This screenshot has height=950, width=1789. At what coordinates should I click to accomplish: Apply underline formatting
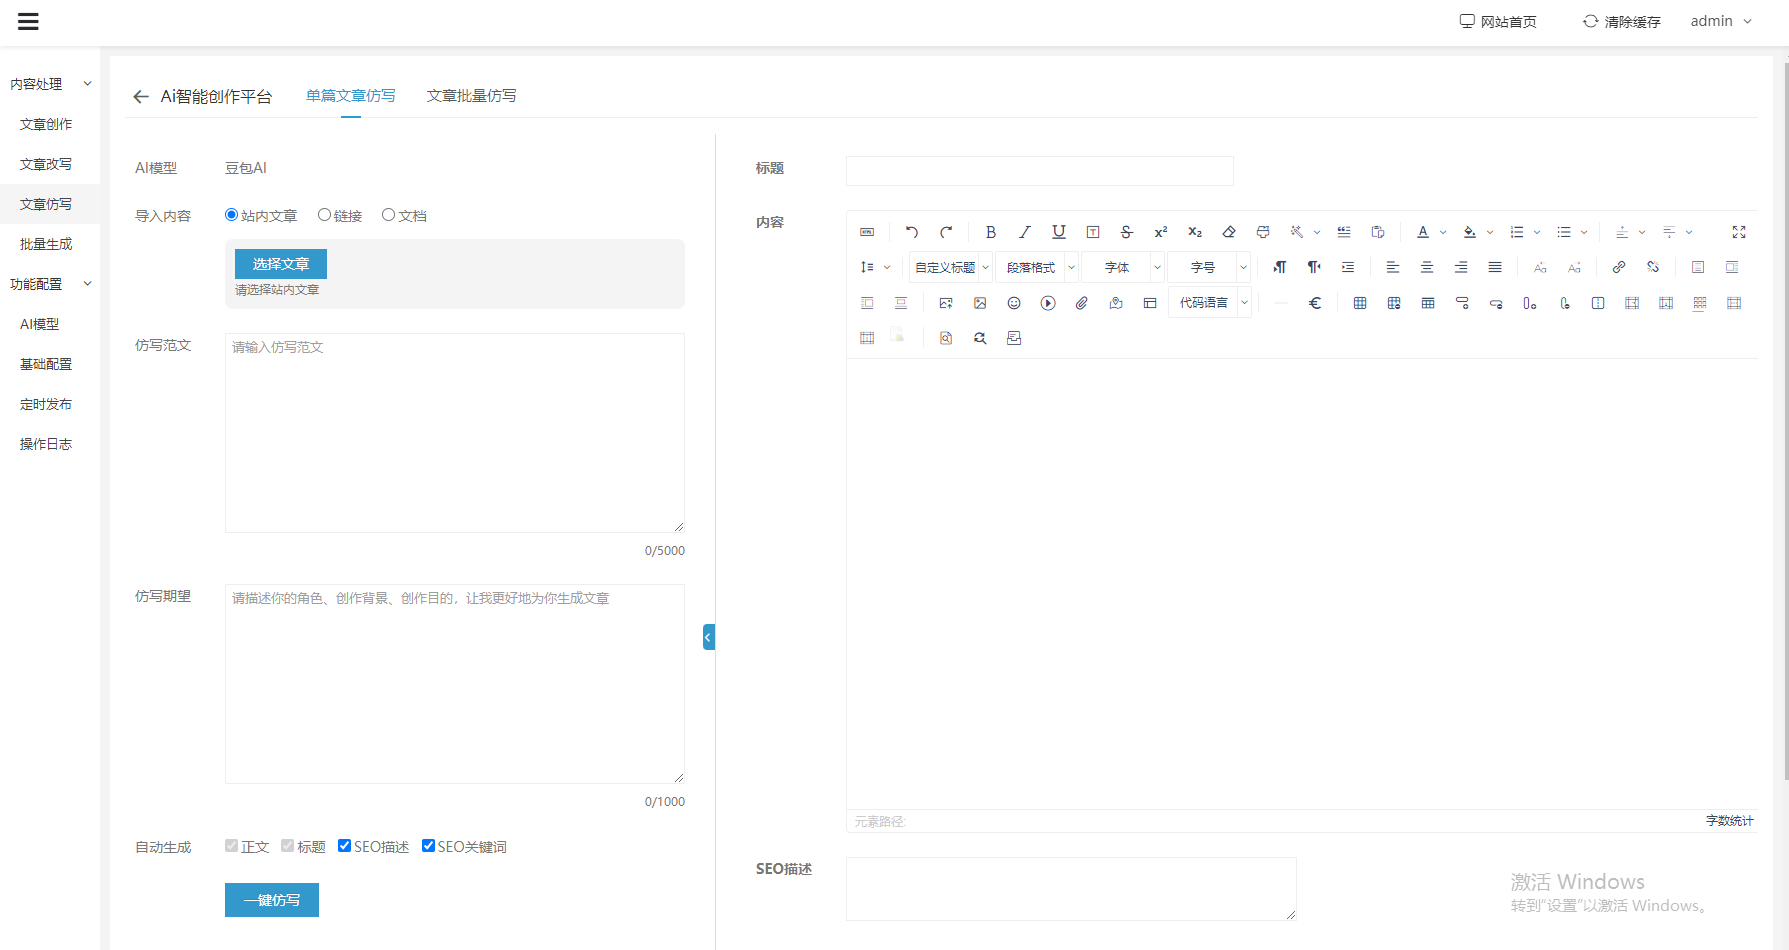point(1059,232)
